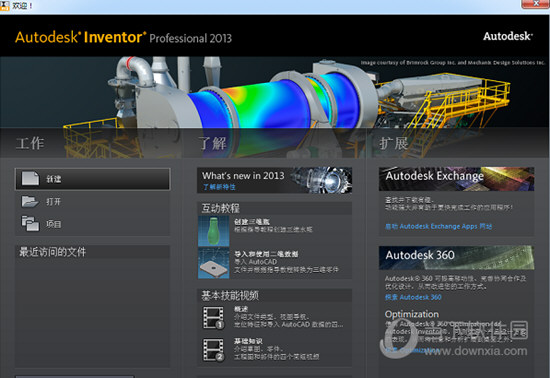Image resolution: width=550 pixels, height=378 pixels.
Task: Play the film strip video number 2
Action: click(213, 349)
